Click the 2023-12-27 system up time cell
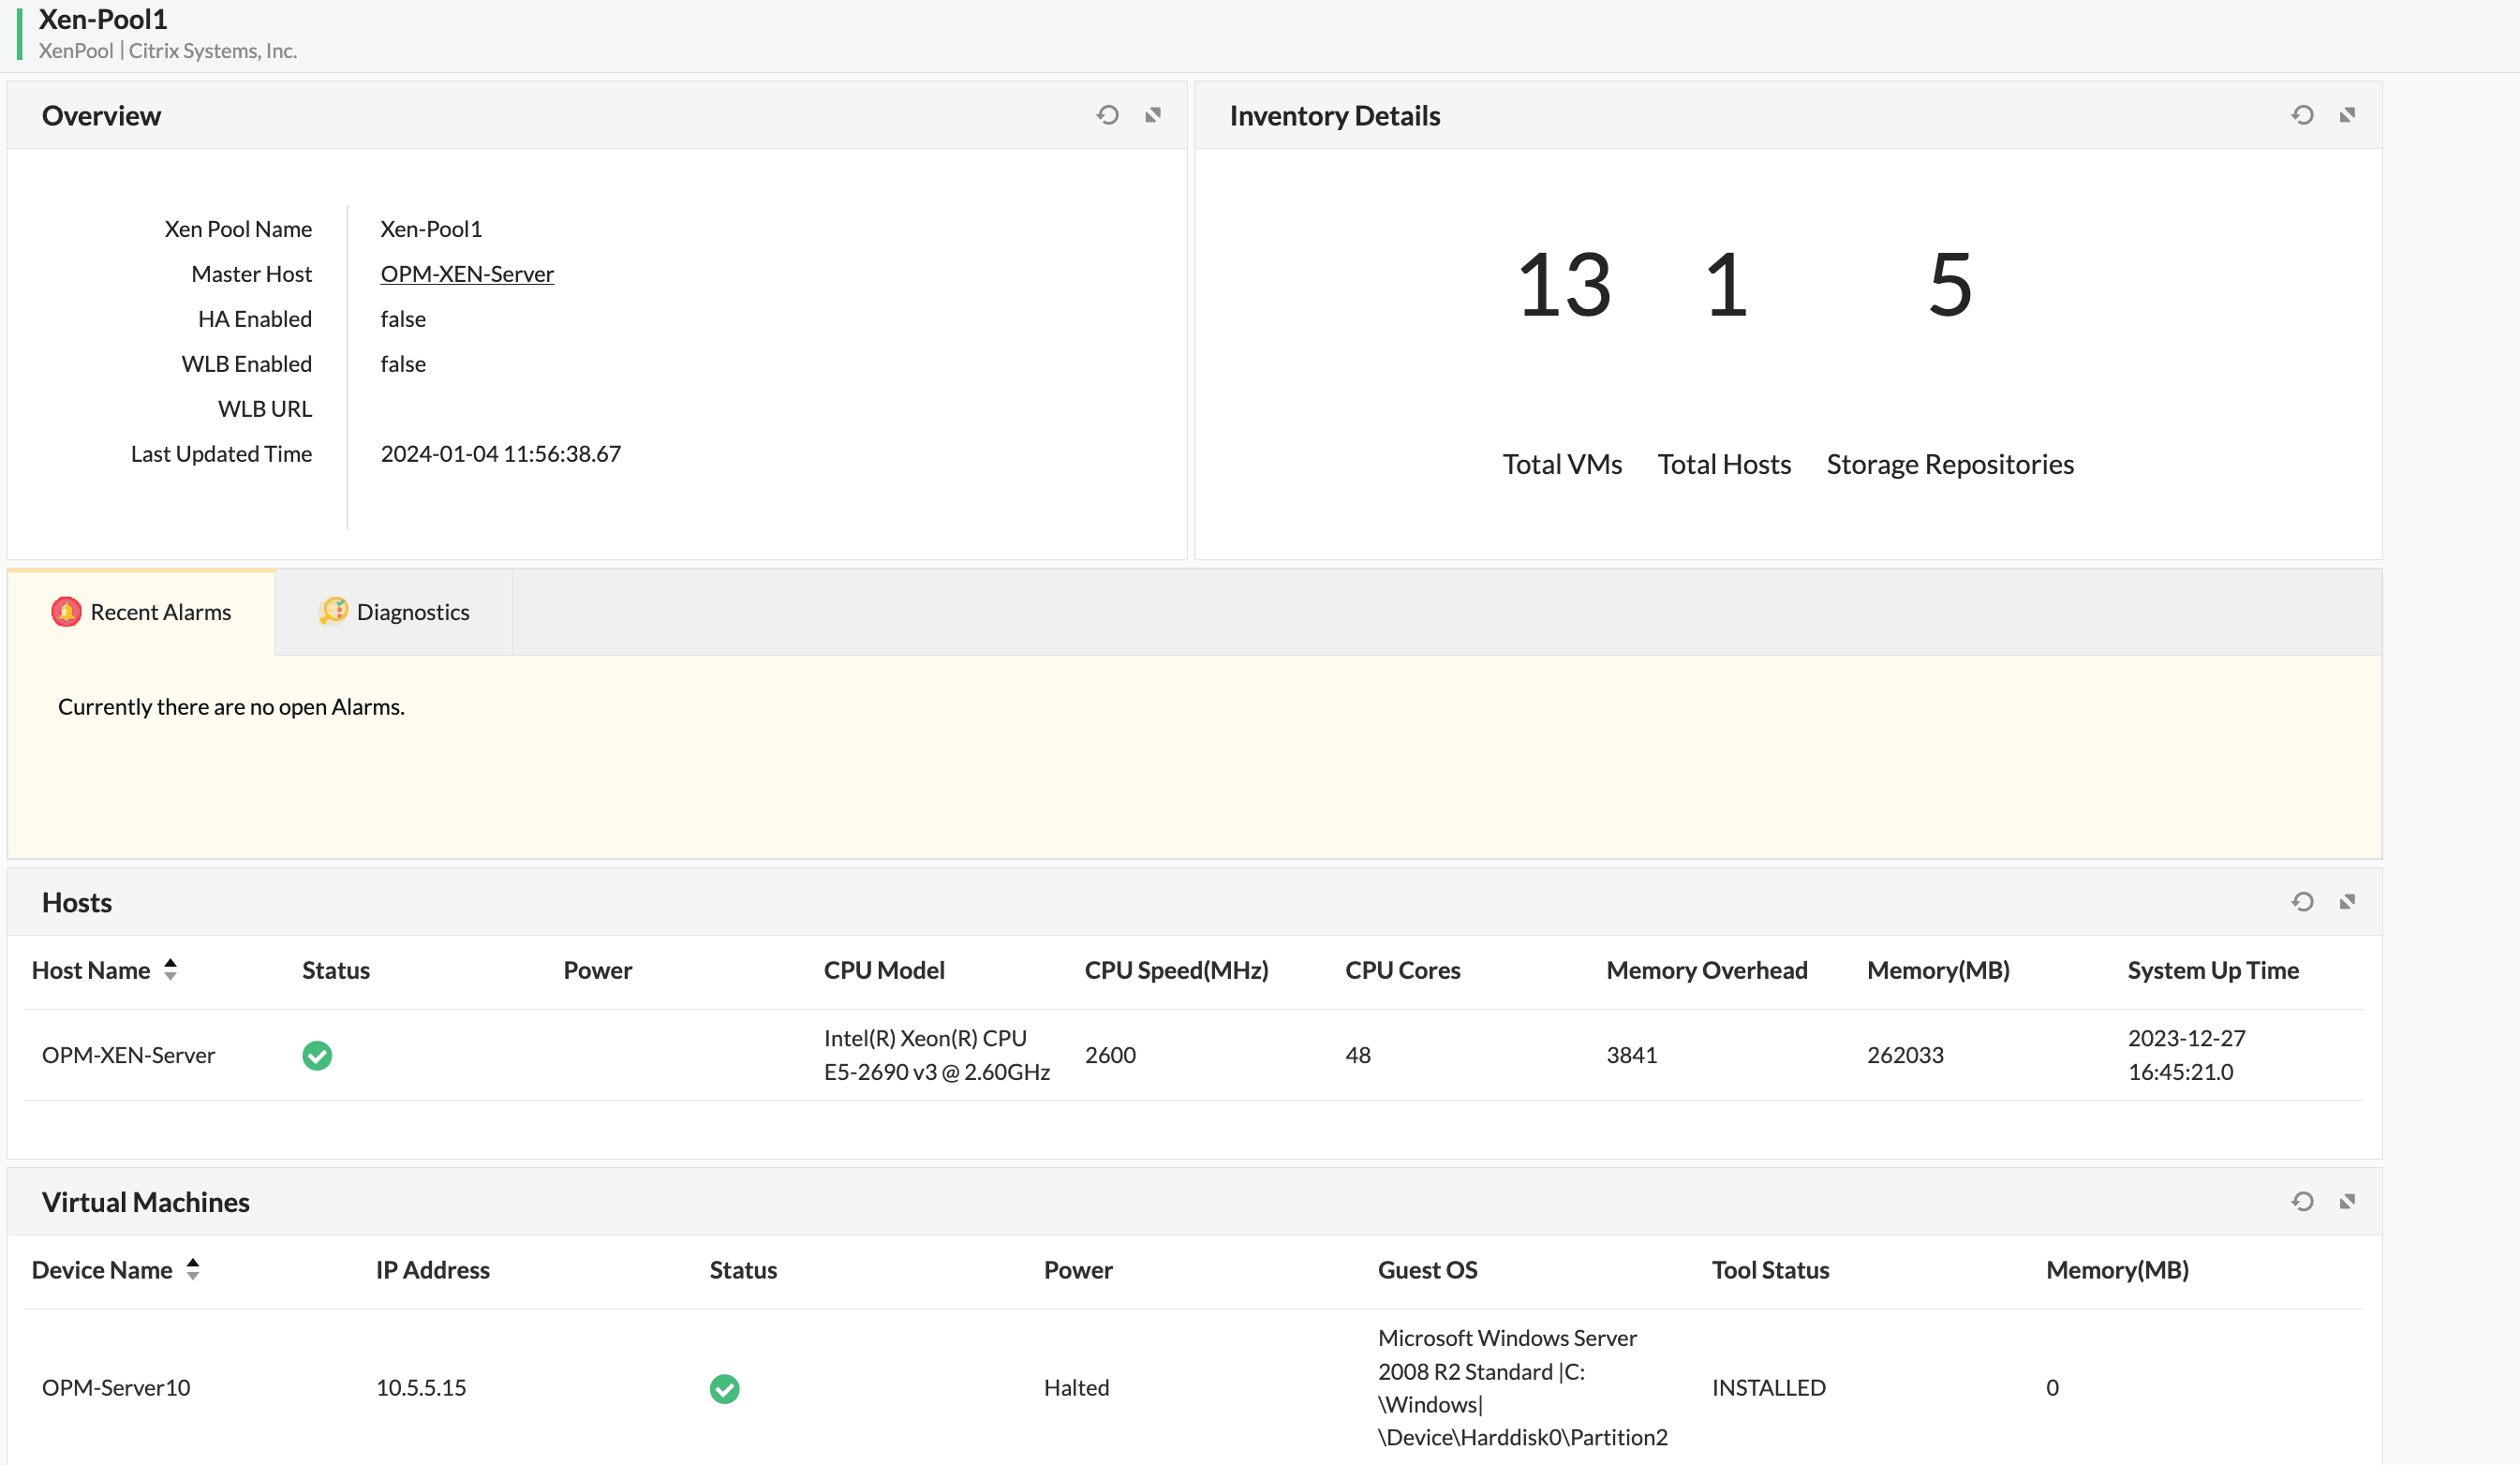The image size is (2520, 1465). coord(2186,1055)
